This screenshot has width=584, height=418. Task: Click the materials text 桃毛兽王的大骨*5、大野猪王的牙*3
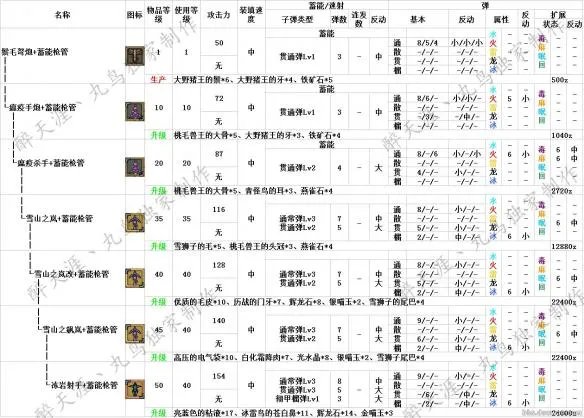[257, 135]
